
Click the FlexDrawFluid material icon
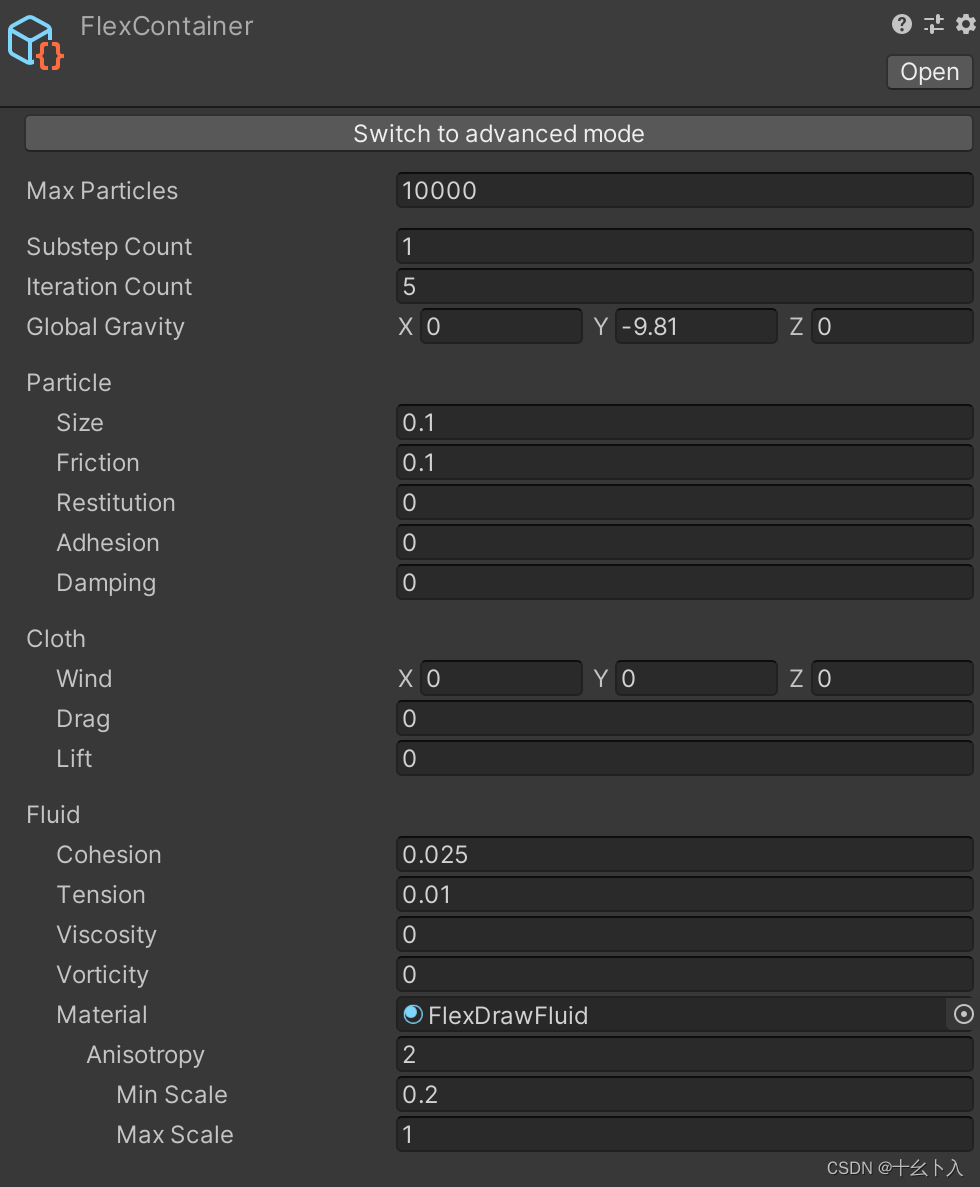tap(413, 1015)
